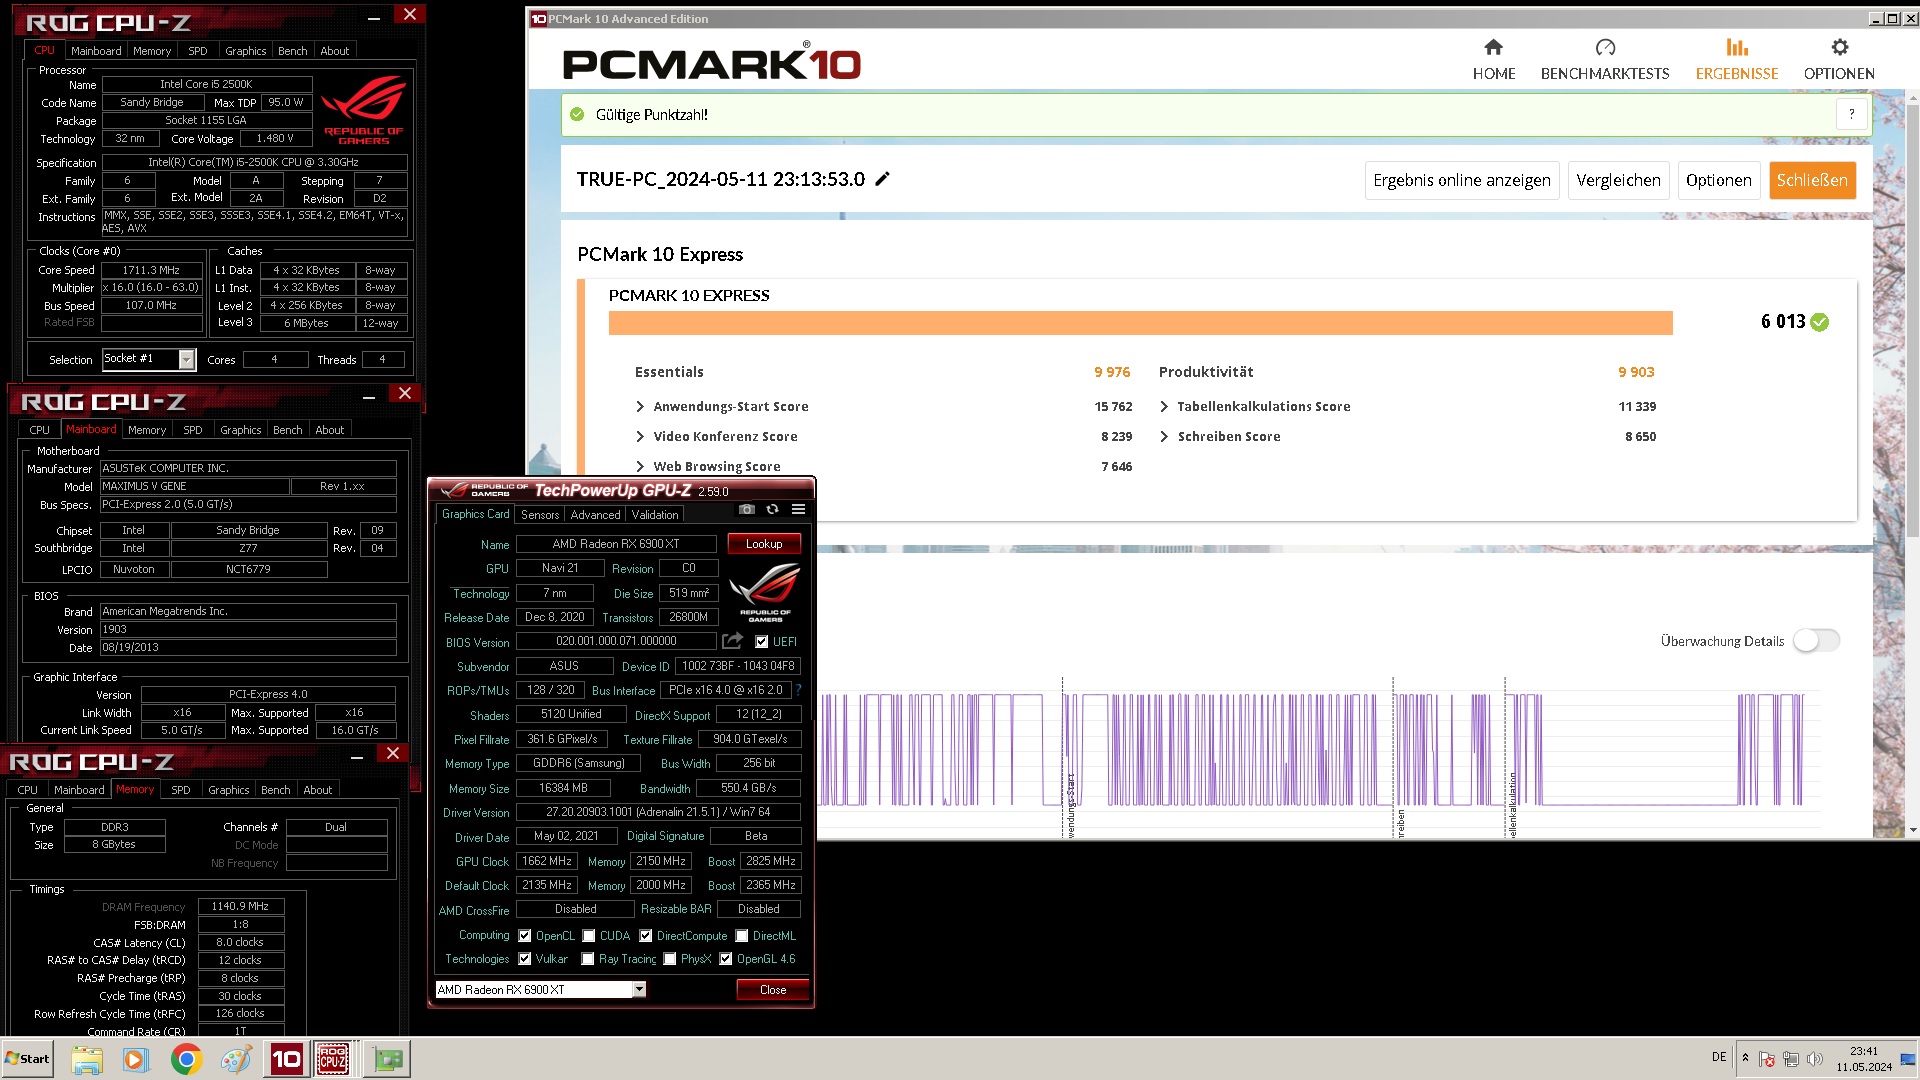
Task: Switch to Bench tab in top CPU-Z window
Action: click(293, 51)
